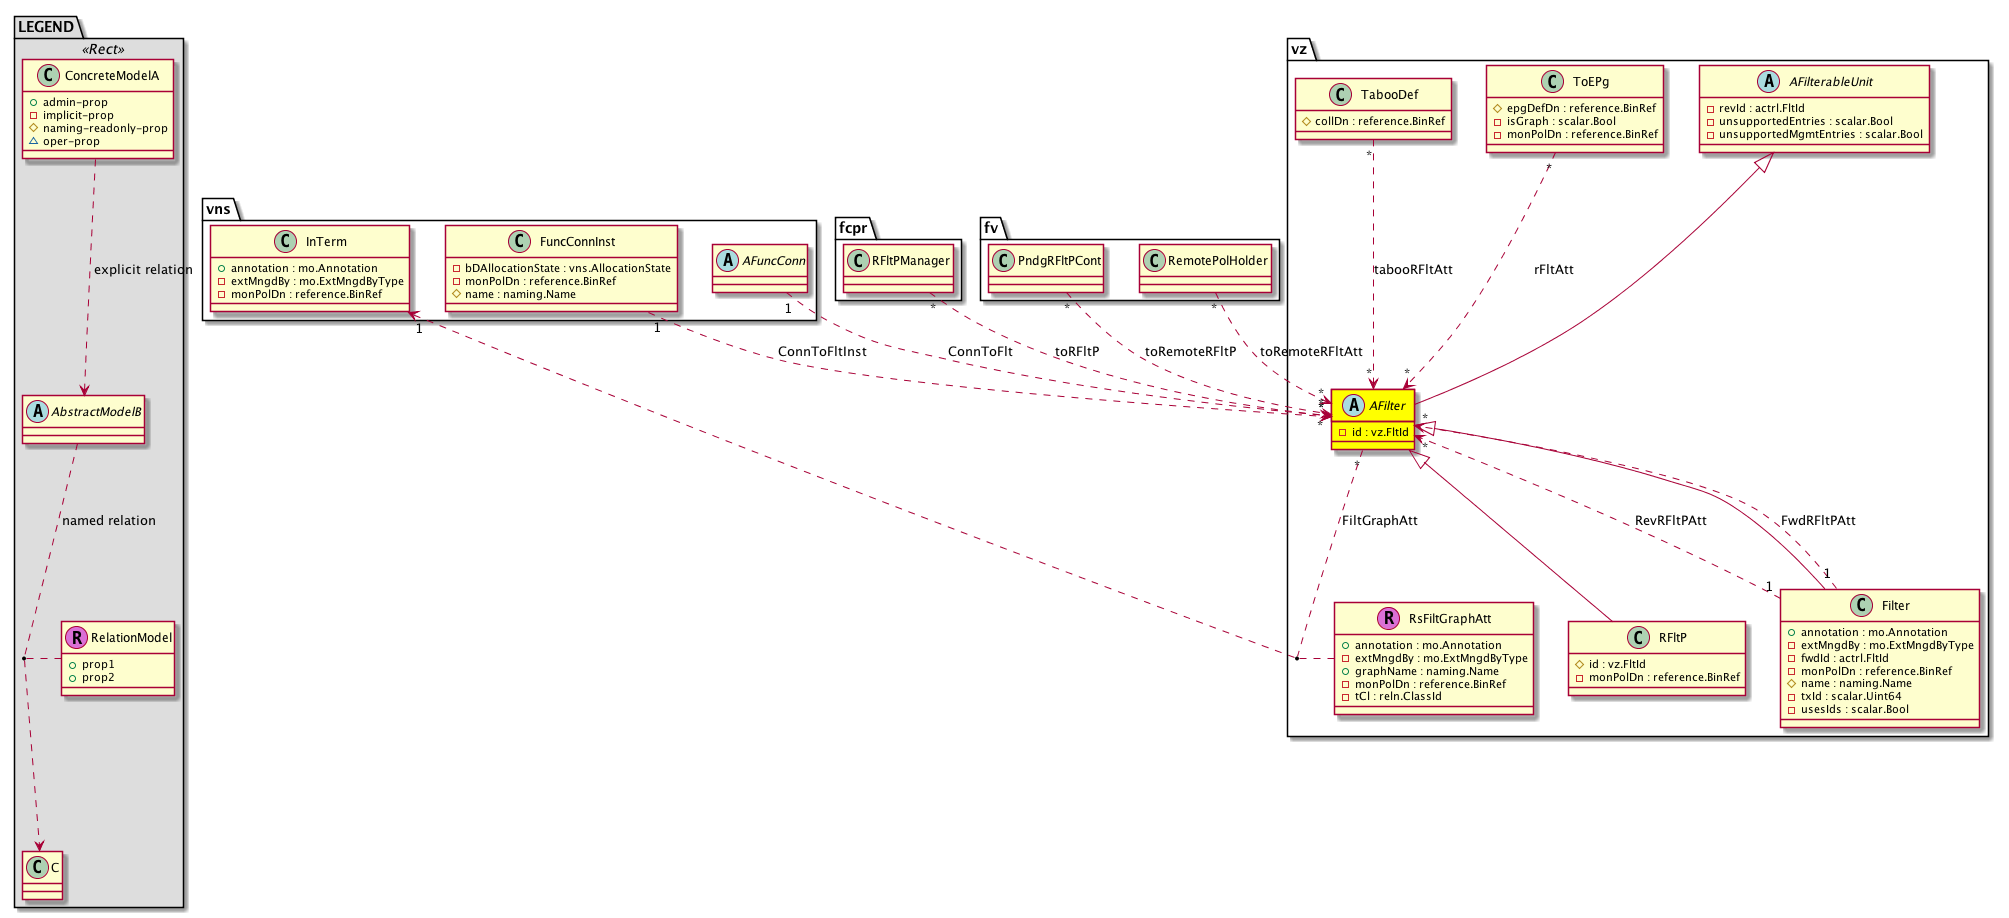Click the vns package tab label
The width and height of the screenshot is (2009, 918).
218,209
